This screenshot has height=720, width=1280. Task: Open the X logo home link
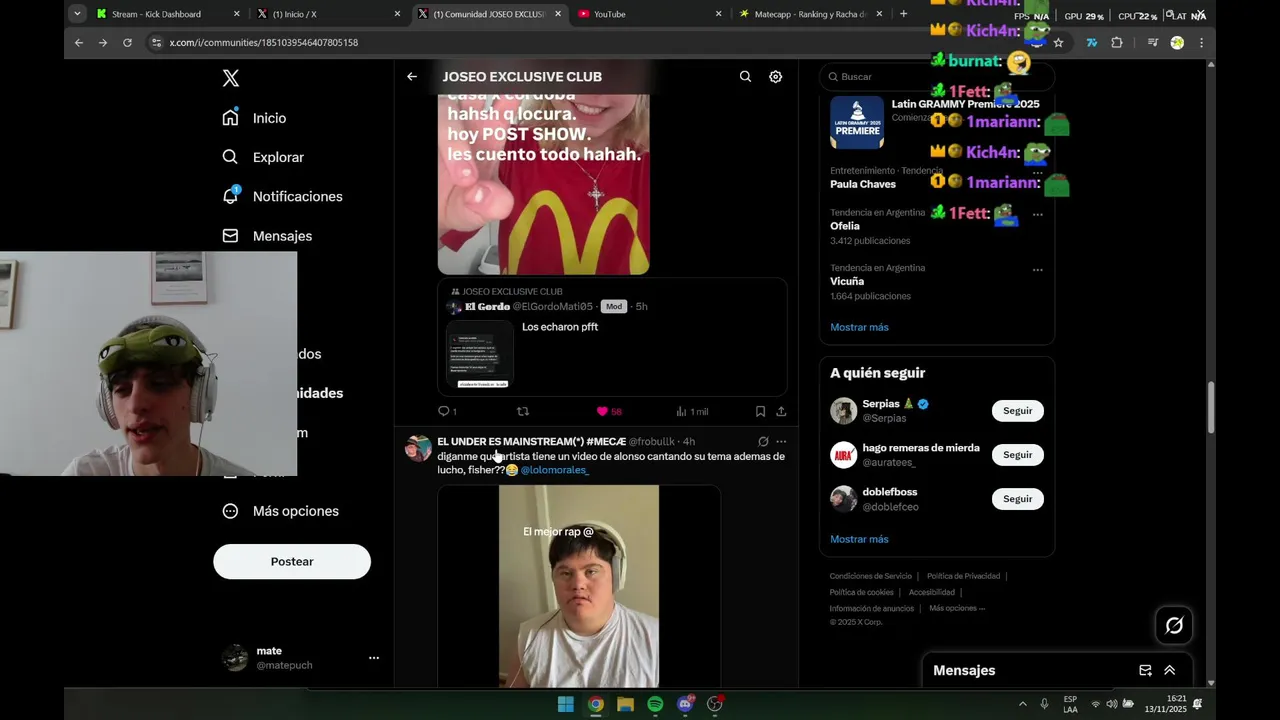[x=231, y=78]
